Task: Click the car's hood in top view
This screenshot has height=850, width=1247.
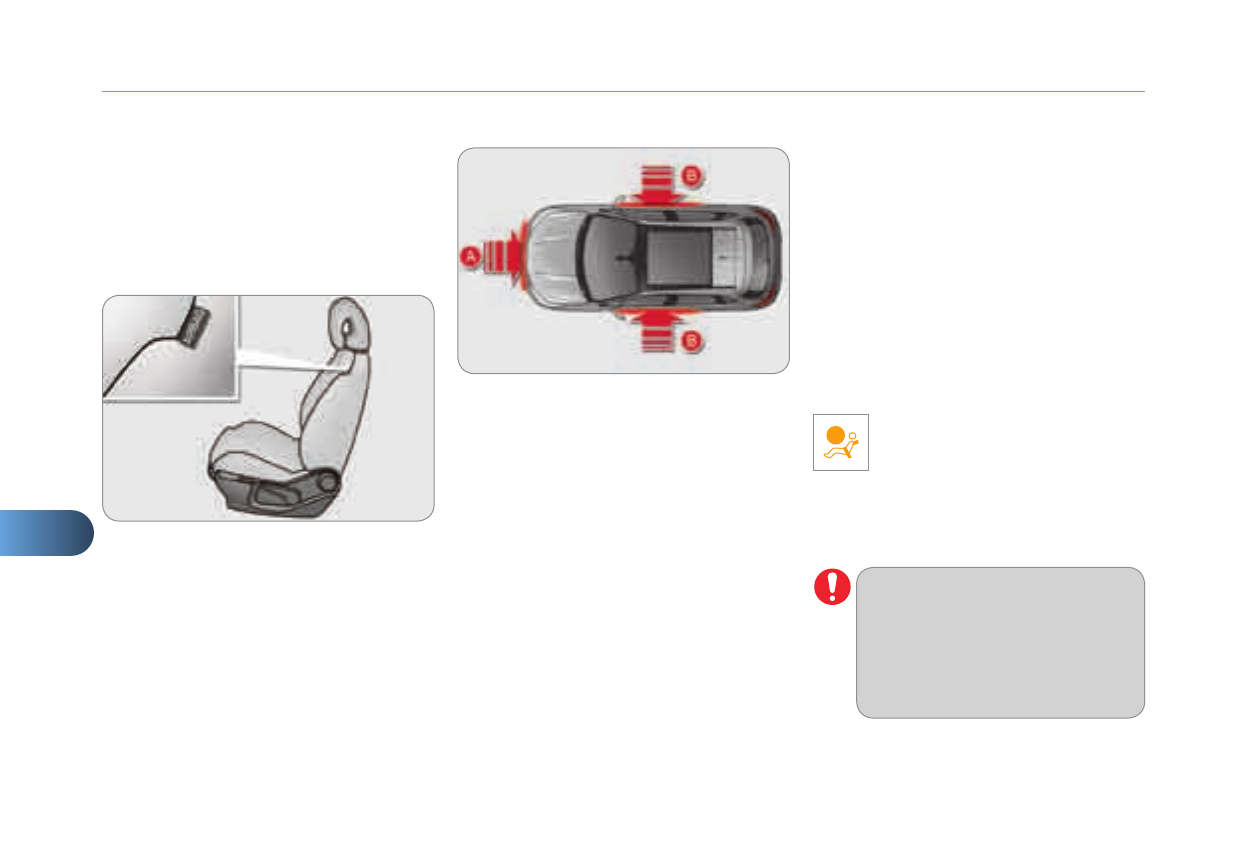Action: tap(551, 258)
